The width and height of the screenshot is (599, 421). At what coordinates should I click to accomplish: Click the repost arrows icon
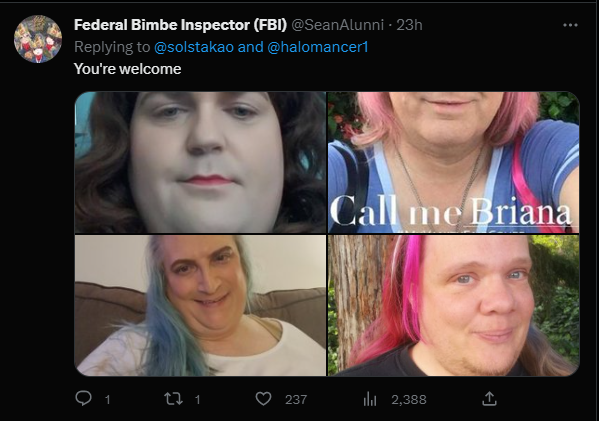pyautogui.click(x=173, y=399)
